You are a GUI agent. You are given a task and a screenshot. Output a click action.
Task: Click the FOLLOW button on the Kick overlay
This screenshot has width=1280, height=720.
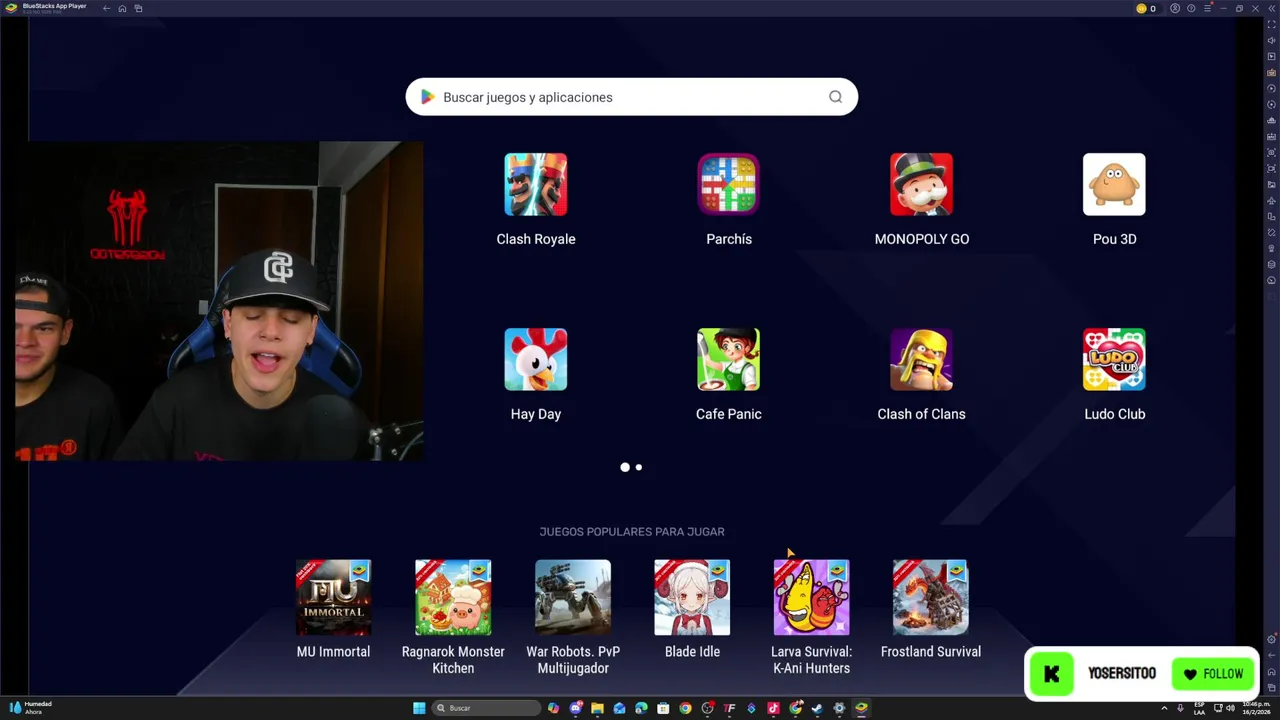[x=1212, y=674]
